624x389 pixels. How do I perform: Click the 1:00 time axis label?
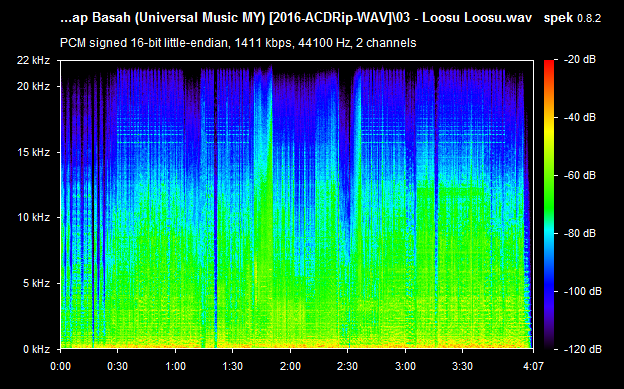[176, 366]
